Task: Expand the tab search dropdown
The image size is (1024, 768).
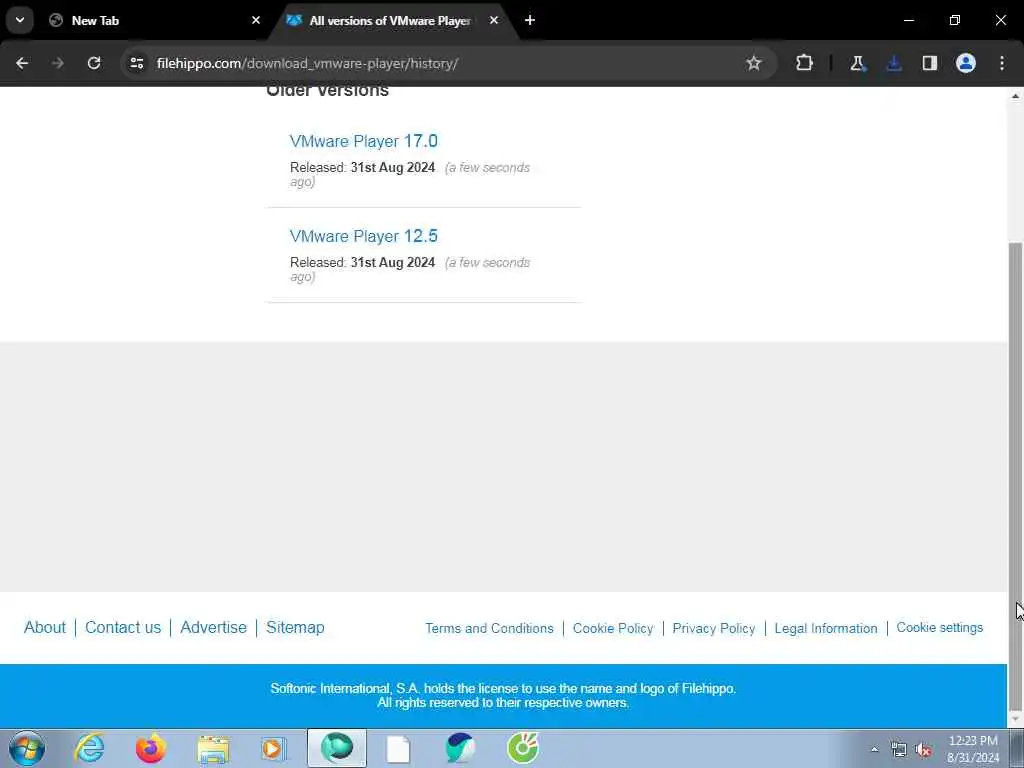Action: 20,20
